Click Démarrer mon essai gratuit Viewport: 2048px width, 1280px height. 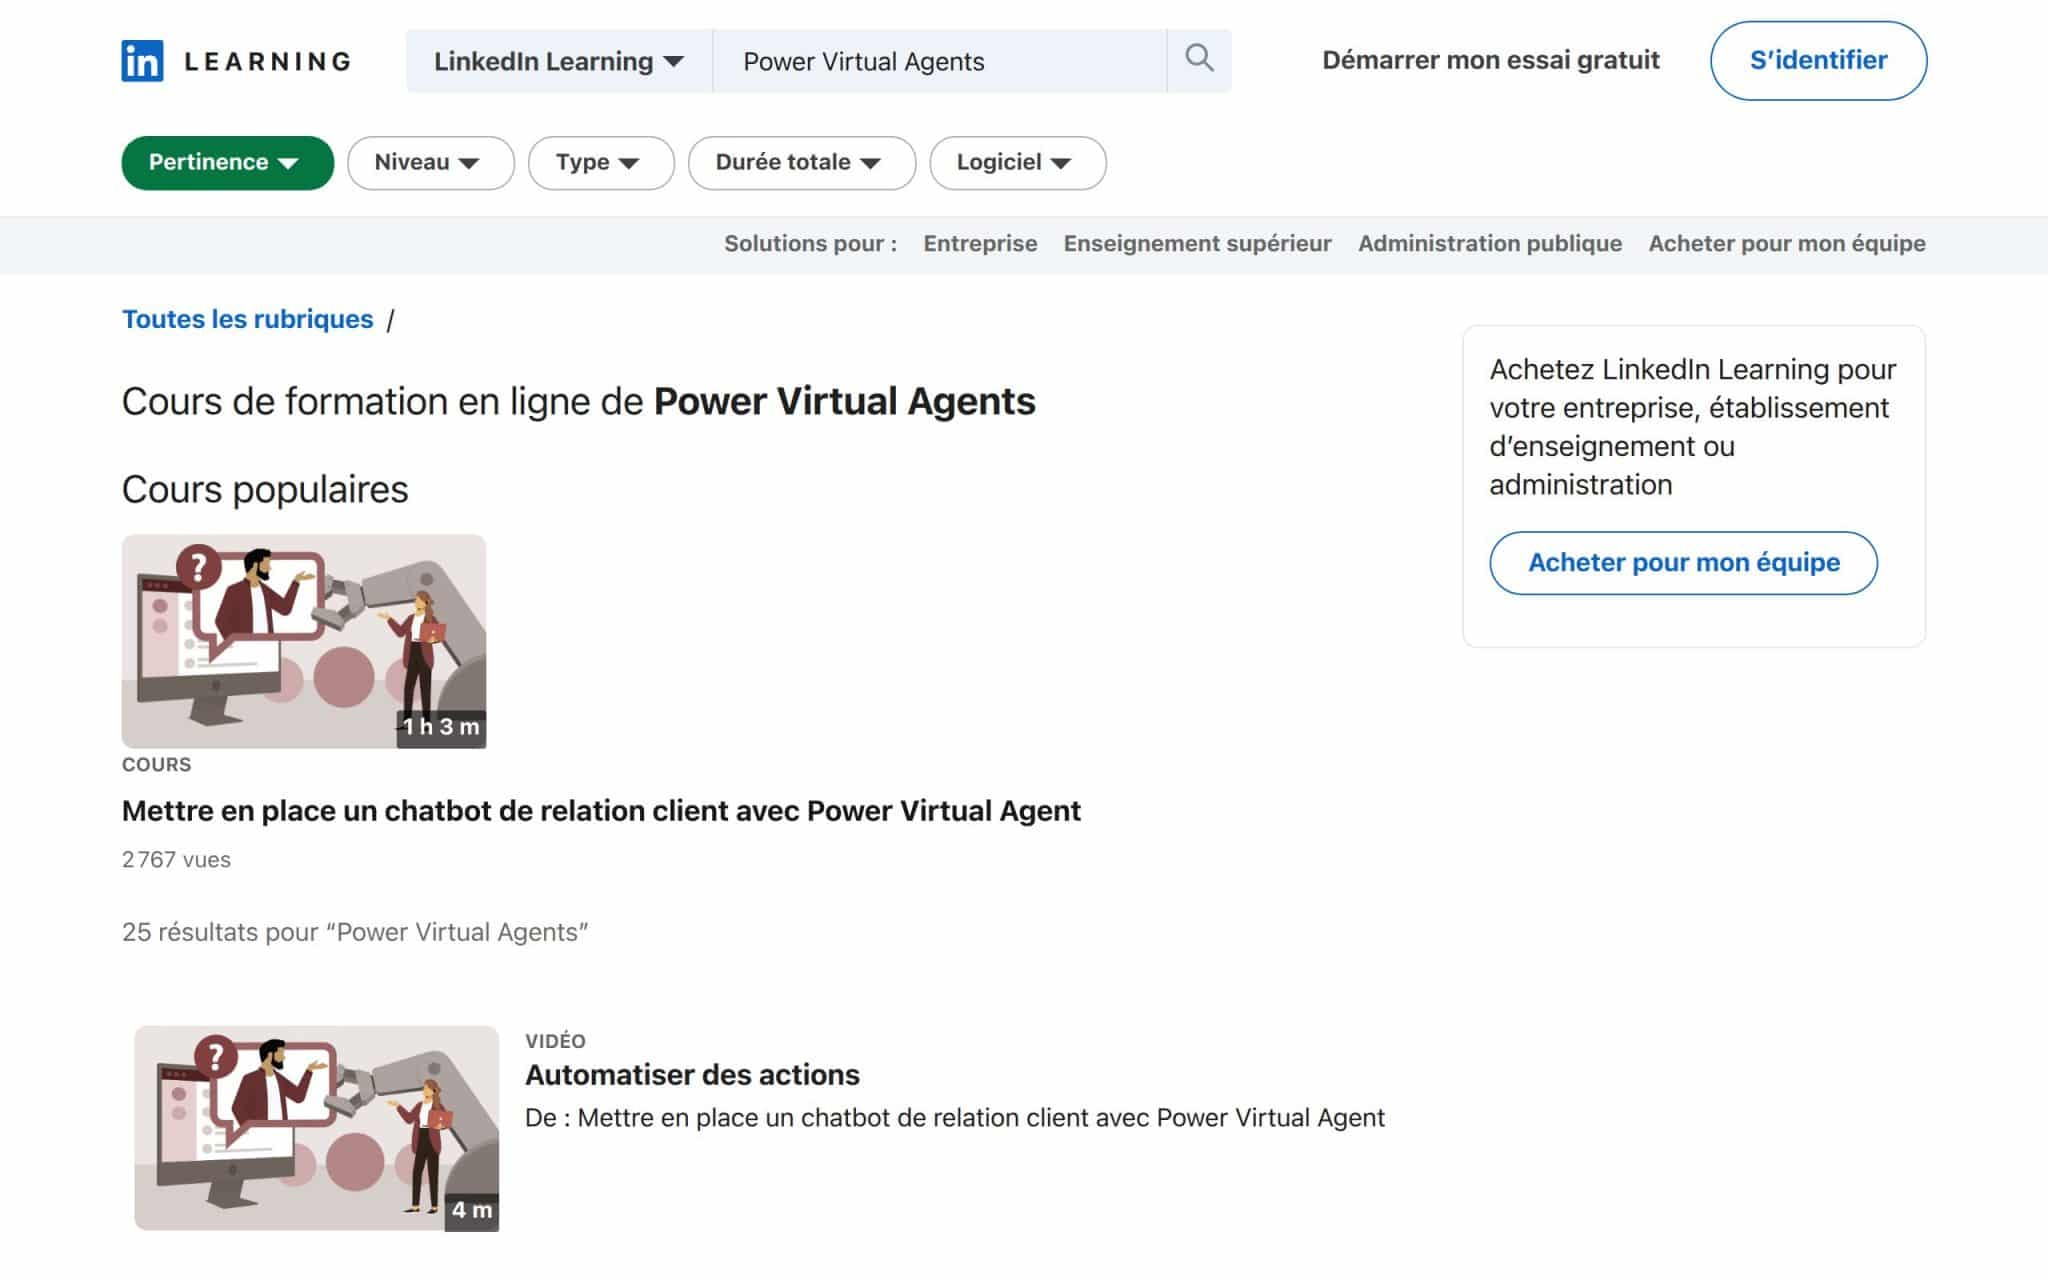(x=1490, y=60)
